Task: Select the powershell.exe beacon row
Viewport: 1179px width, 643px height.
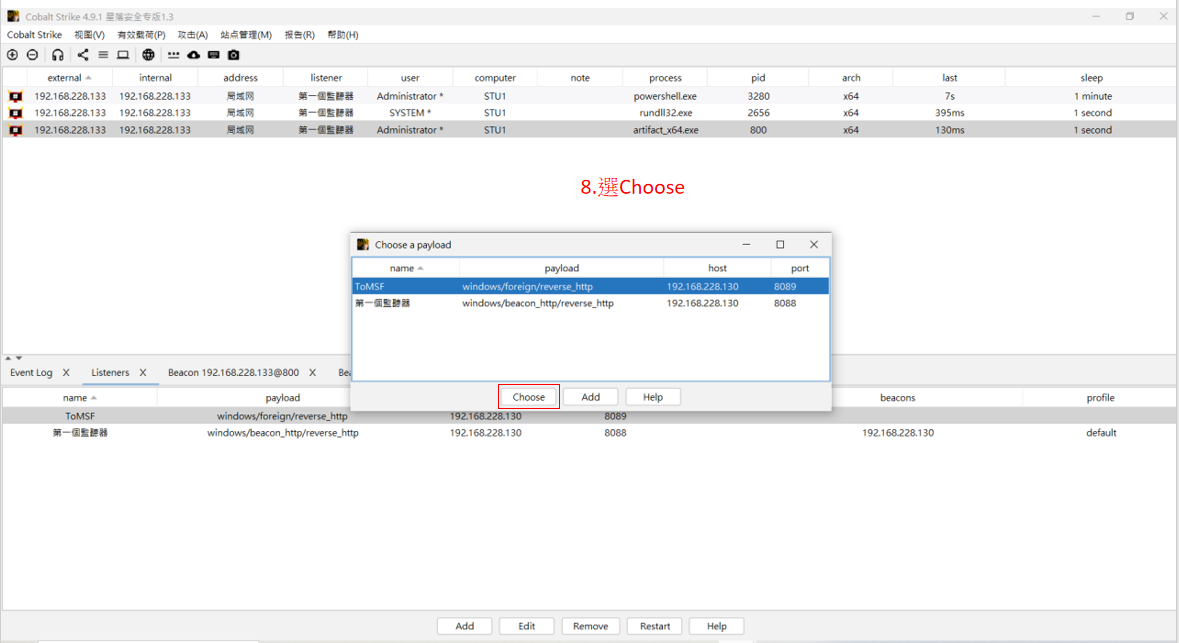Action: (x=590, y=96)
